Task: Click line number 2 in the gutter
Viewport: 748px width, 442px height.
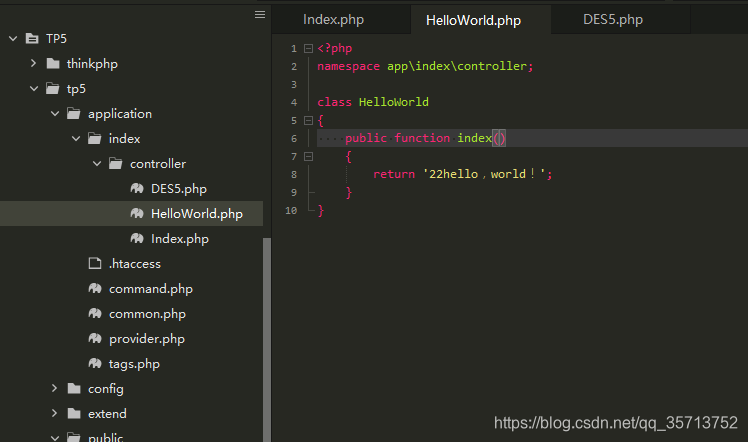Action: (x=294, y=67)
